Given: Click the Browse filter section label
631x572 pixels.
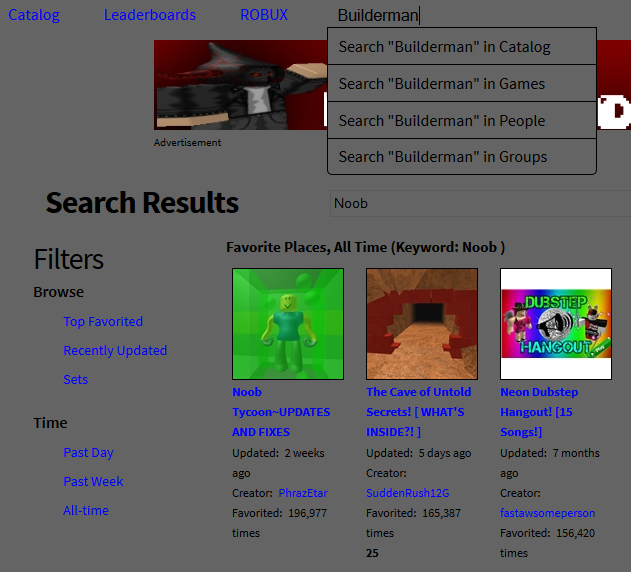Looking at the screenshot, I should 59,292.
